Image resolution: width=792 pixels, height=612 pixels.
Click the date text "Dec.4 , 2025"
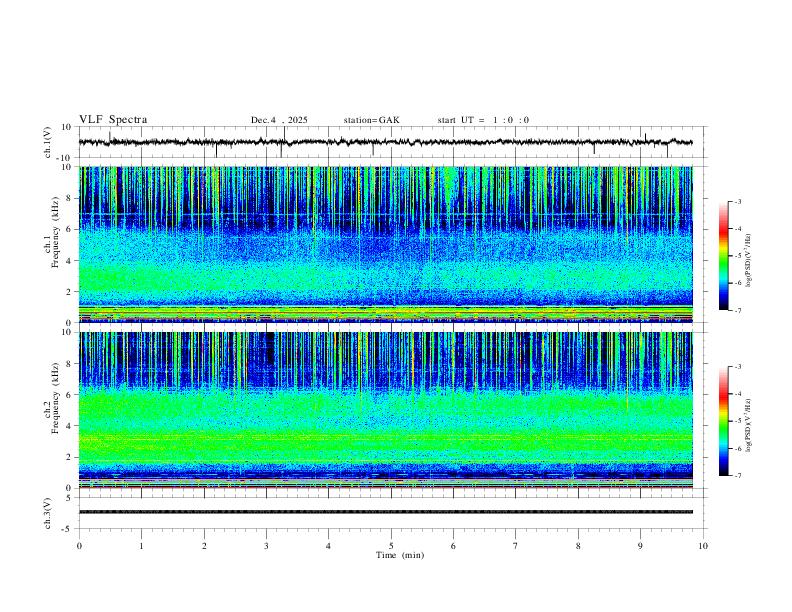point(279,120)
